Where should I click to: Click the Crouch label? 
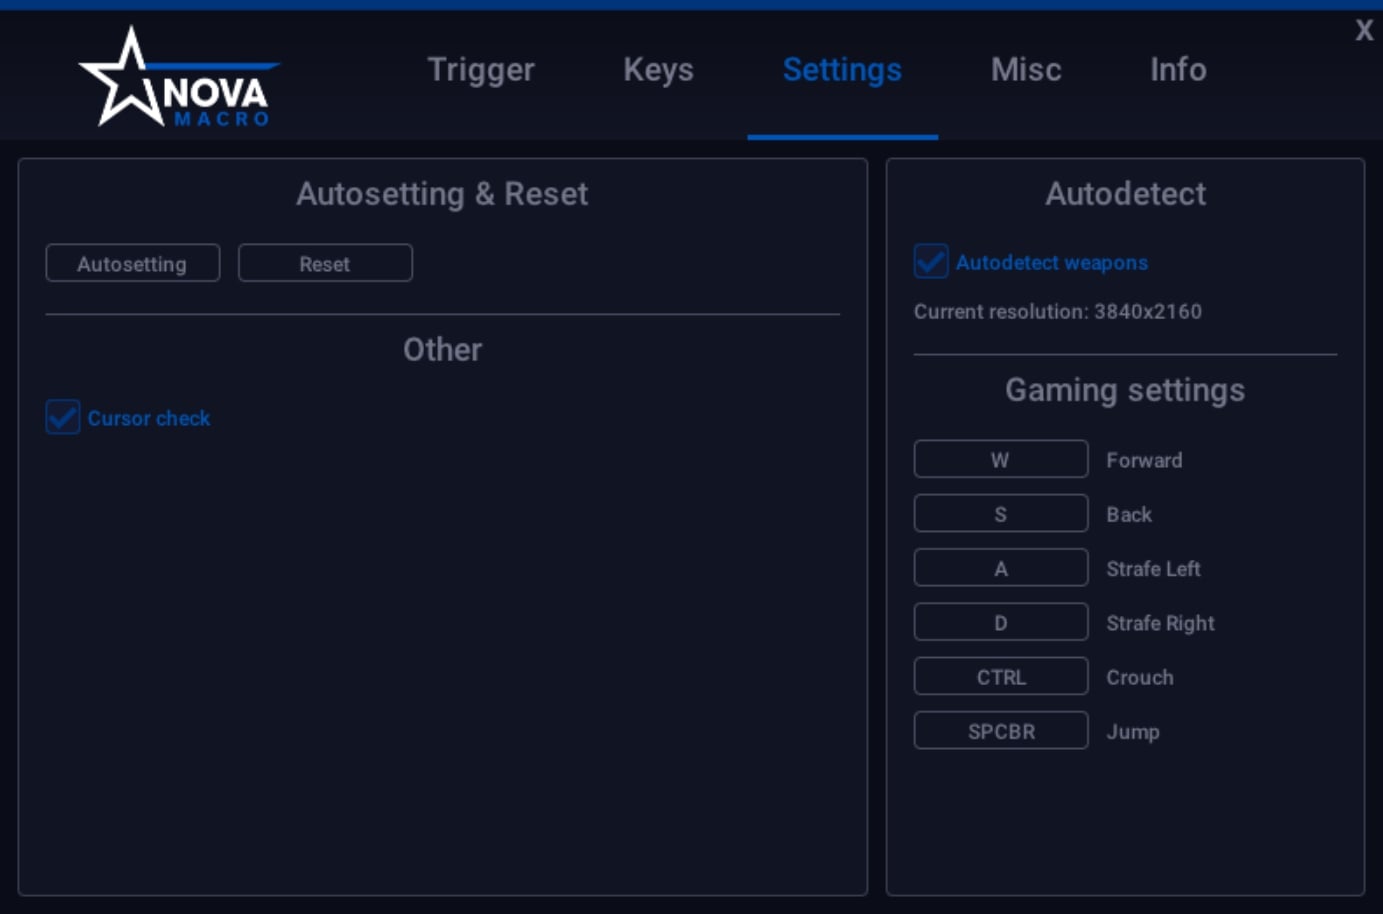tap(1140, 677)
